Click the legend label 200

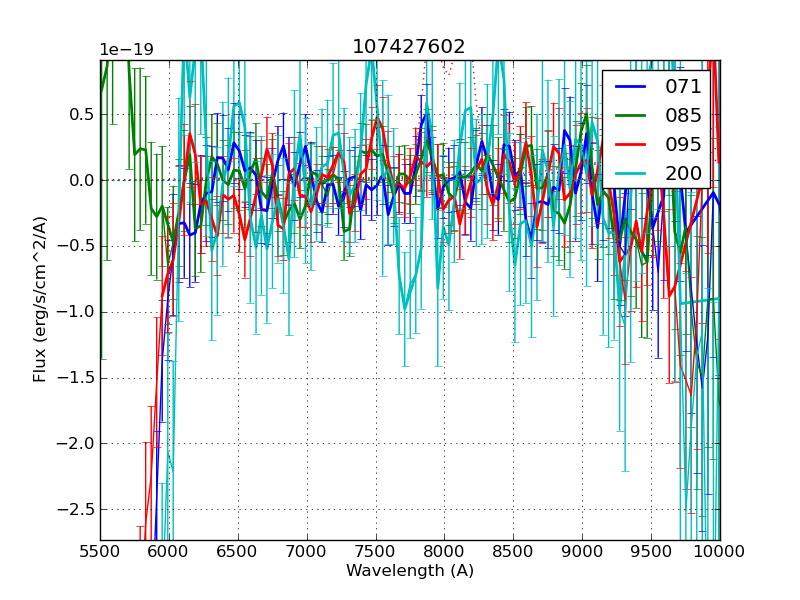(683, 172)
